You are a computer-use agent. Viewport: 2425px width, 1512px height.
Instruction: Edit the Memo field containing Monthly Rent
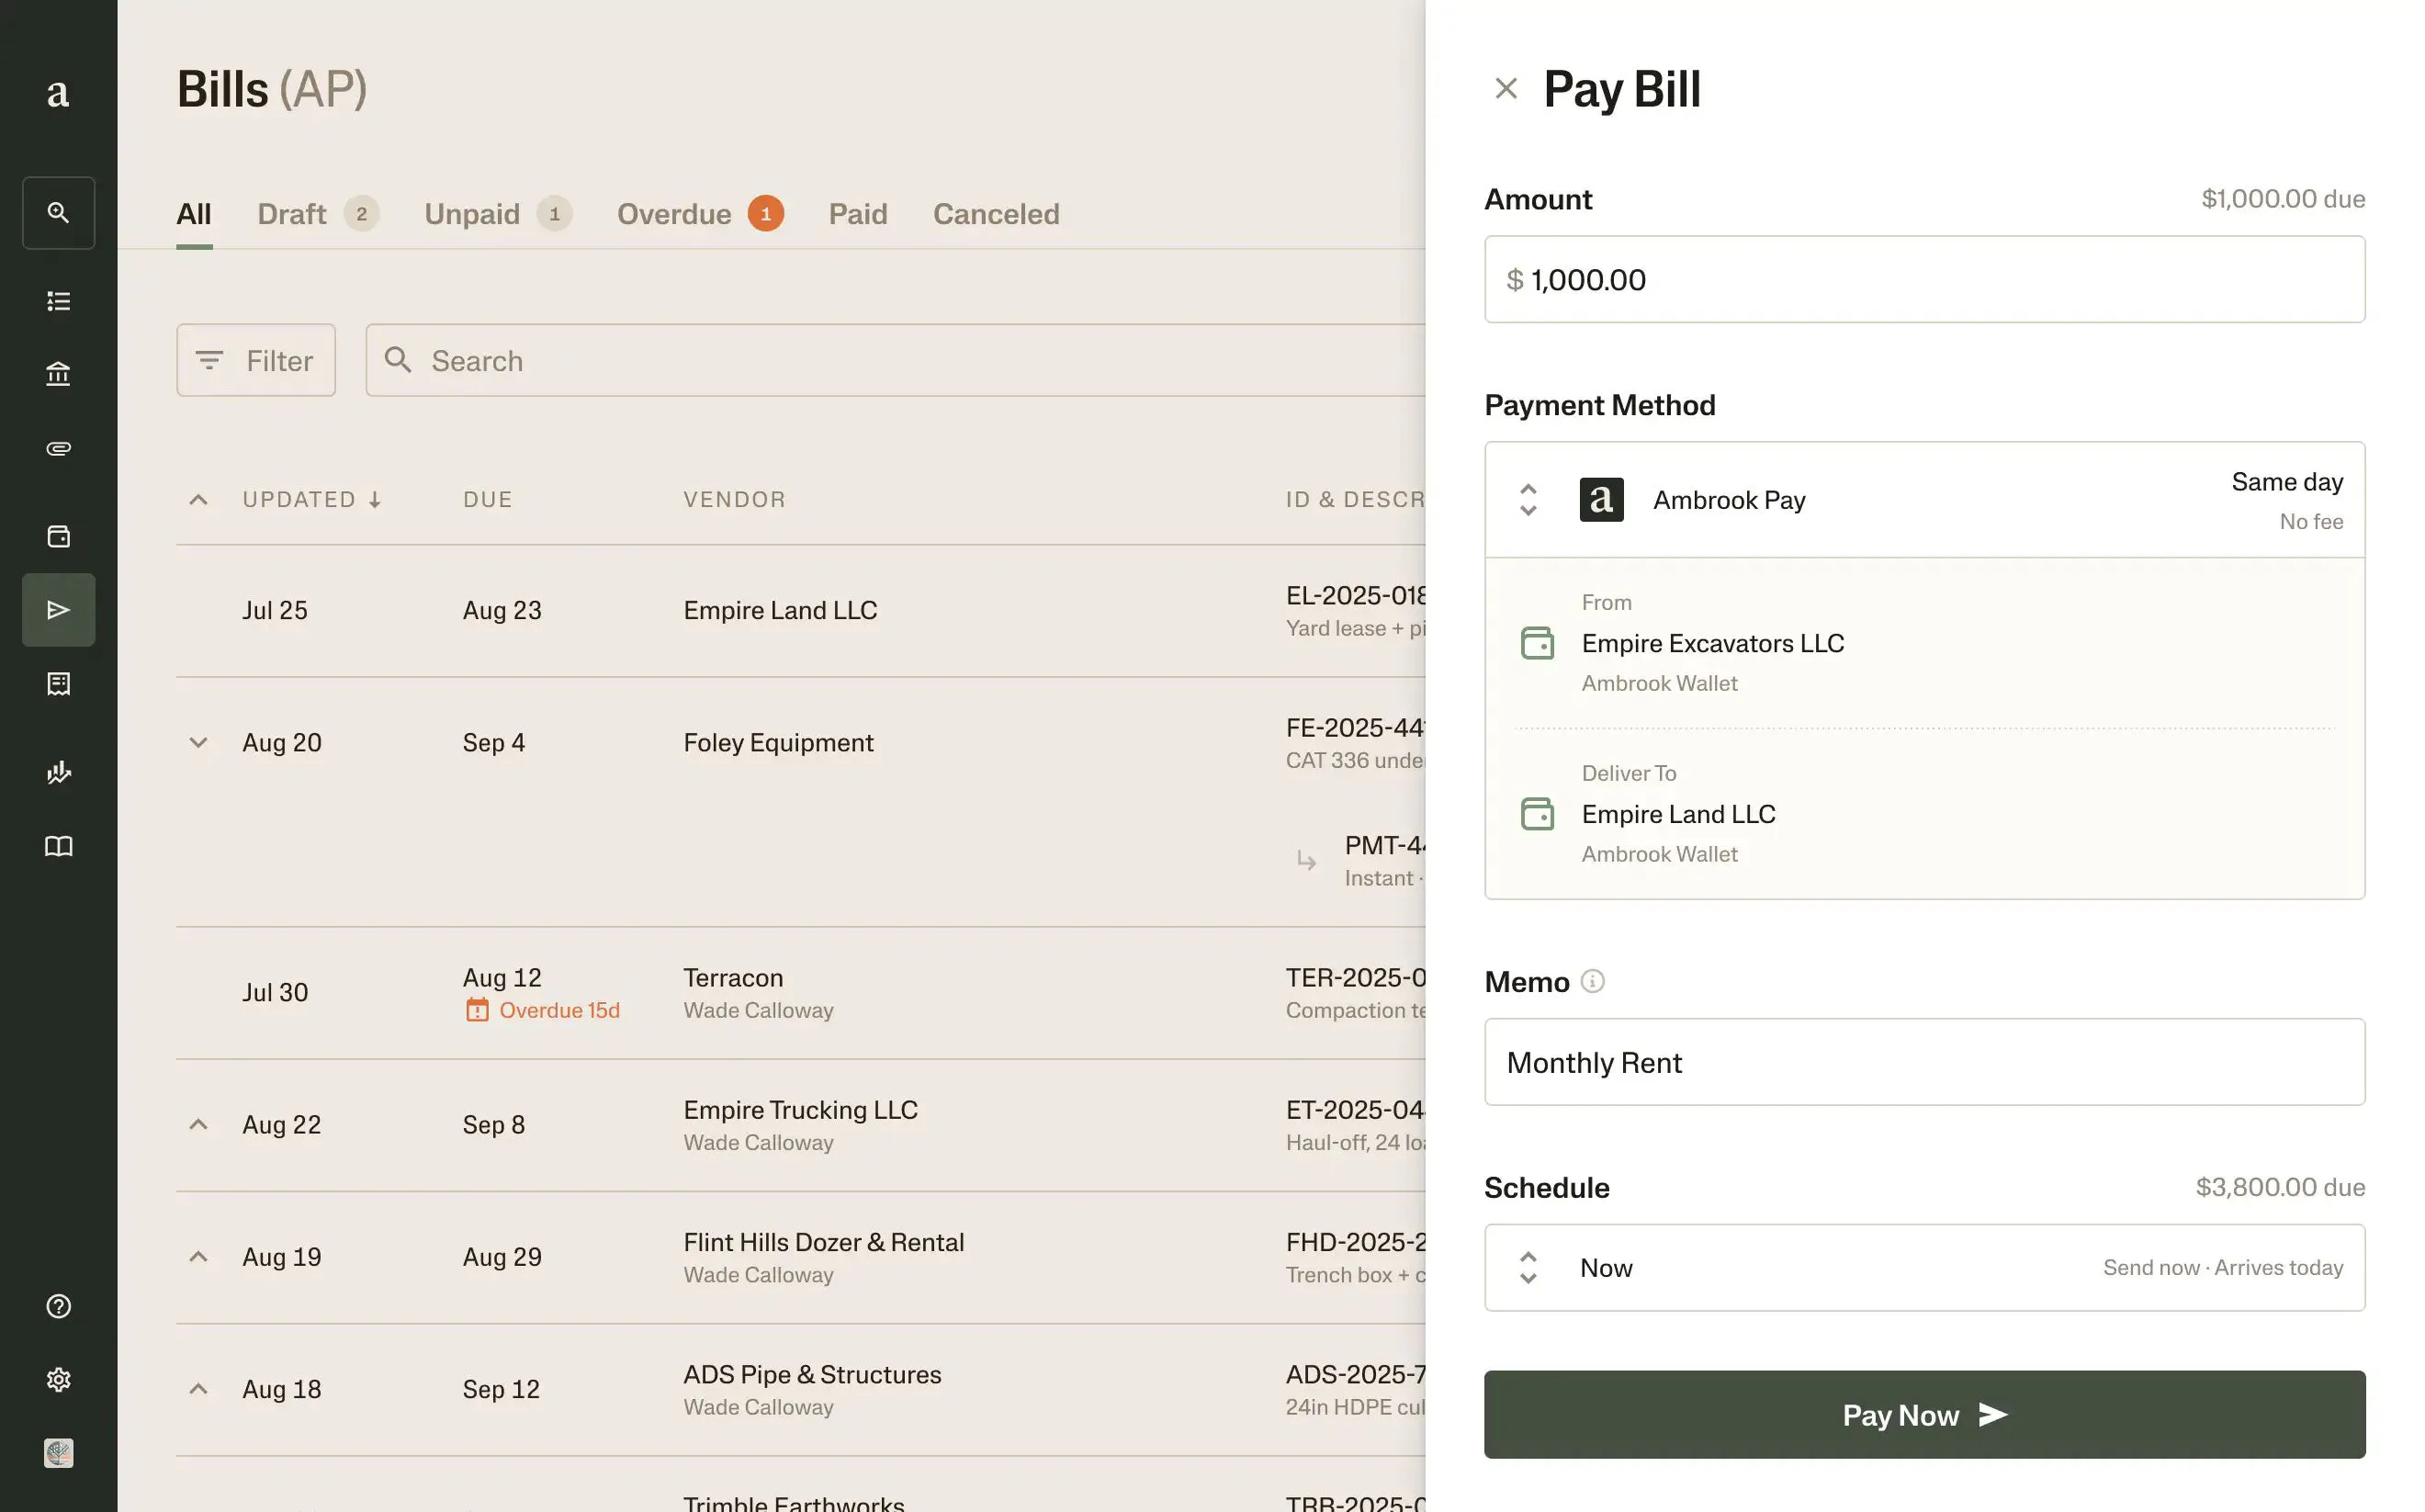[1924, 1062]
